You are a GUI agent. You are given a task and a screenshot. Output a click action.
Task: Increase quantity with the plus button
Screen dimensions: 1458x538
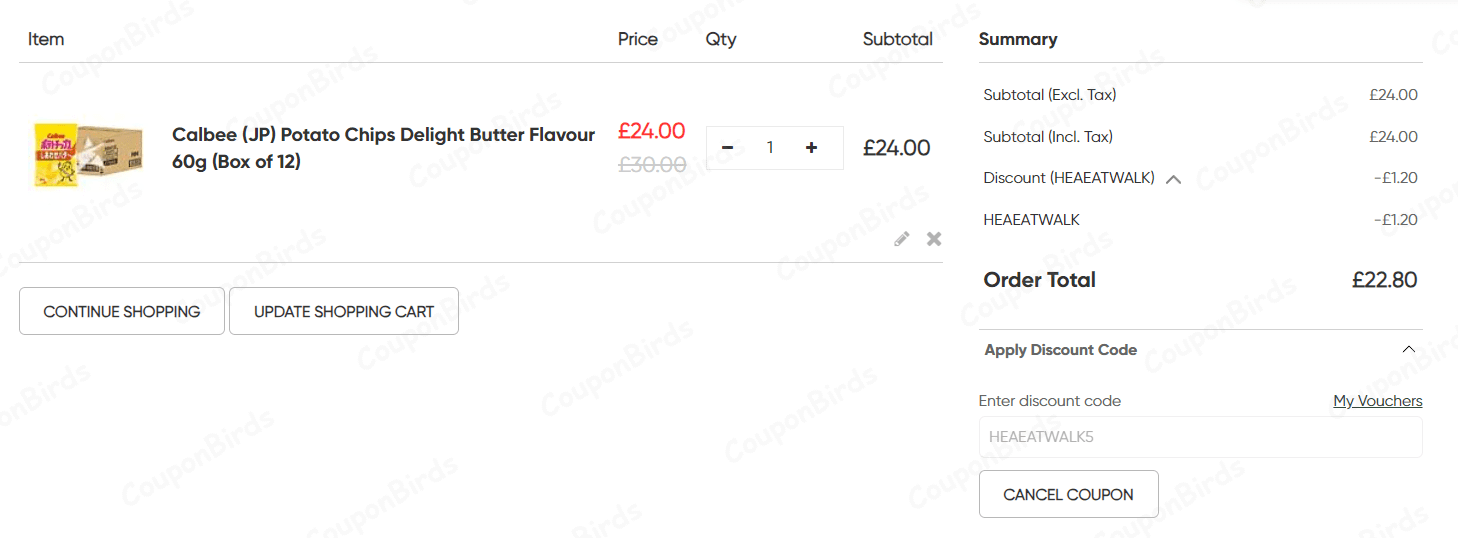click(811, 148)
